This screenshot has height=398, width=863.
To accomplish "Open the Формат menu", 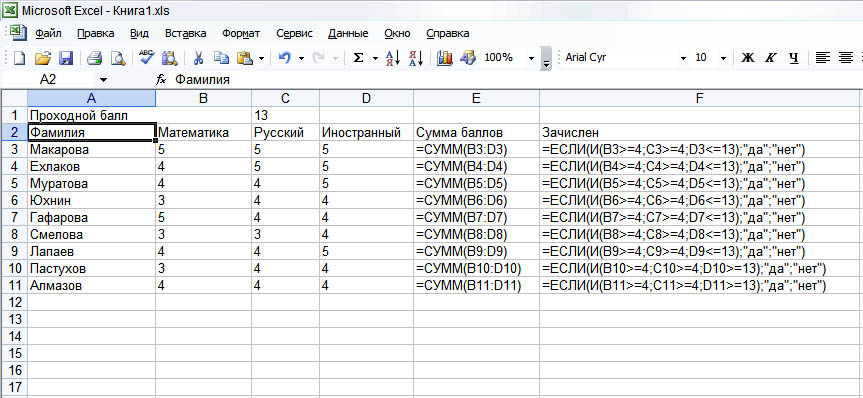I will [241, 33].
